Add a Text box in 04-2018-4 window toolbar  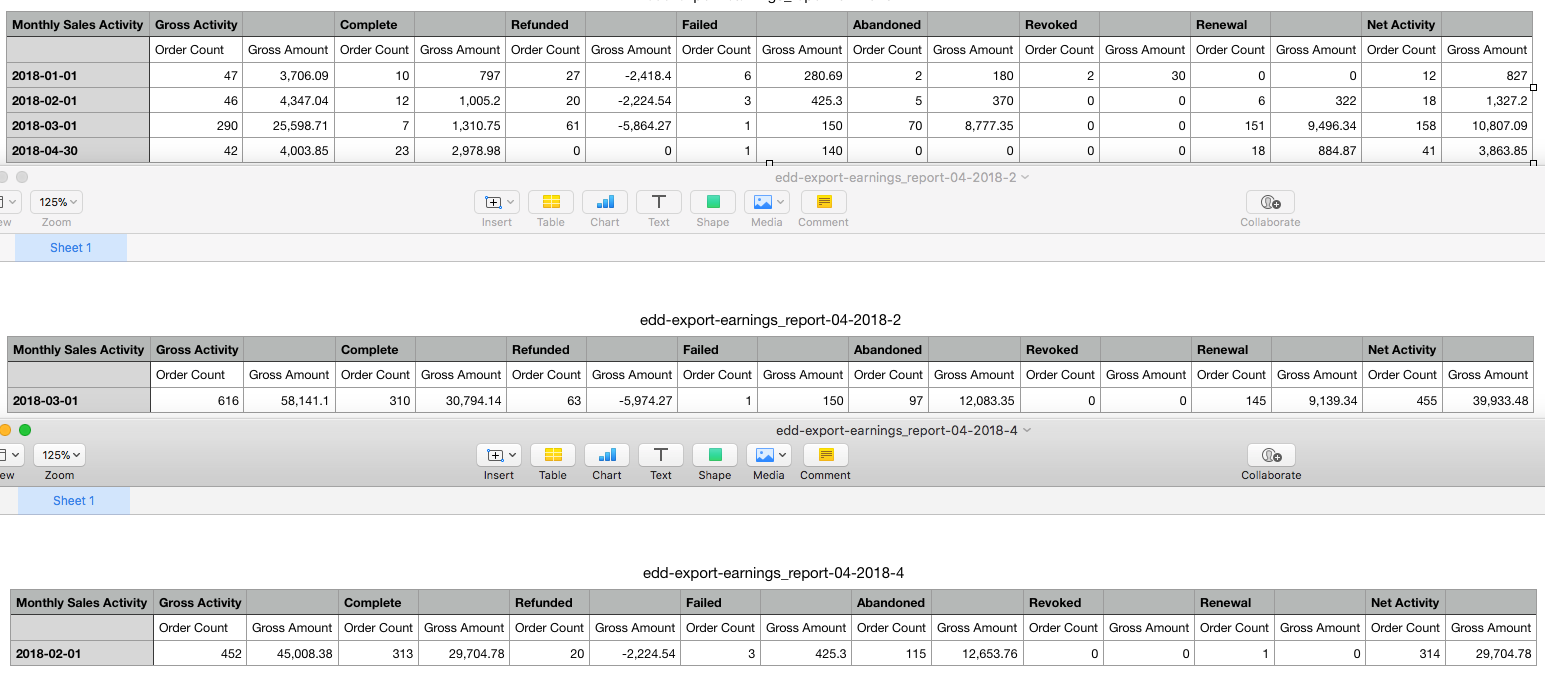pyautogui.click(x=661, y=455)
